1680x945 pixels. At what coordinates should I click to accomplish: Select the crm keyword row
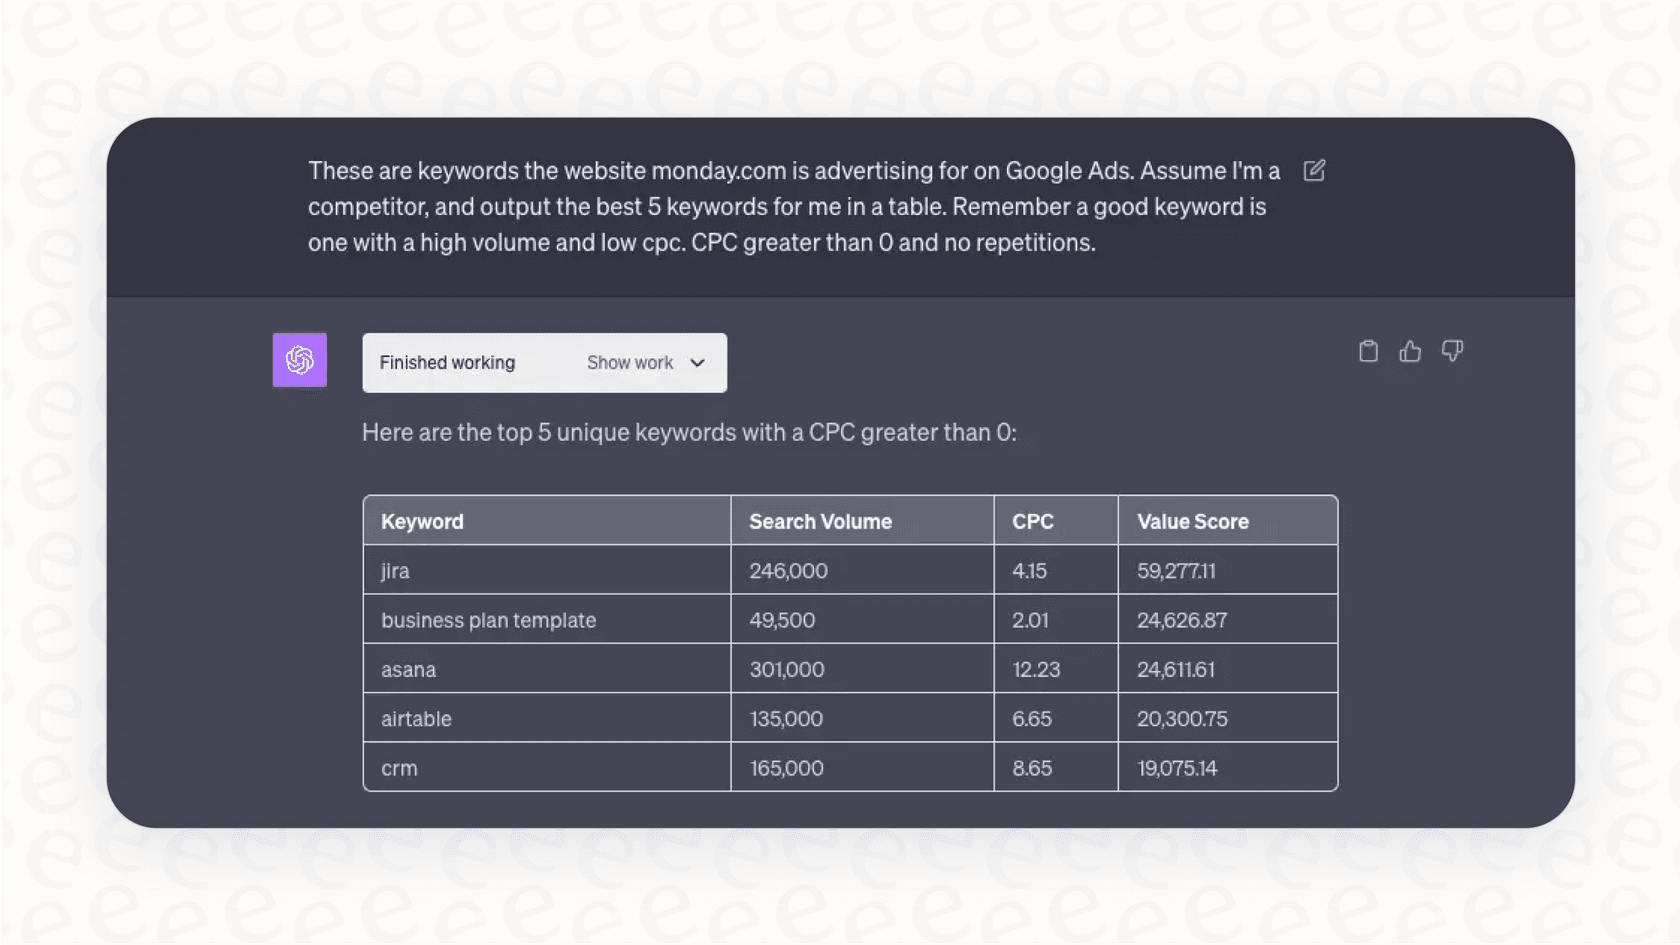click(398, 767)
